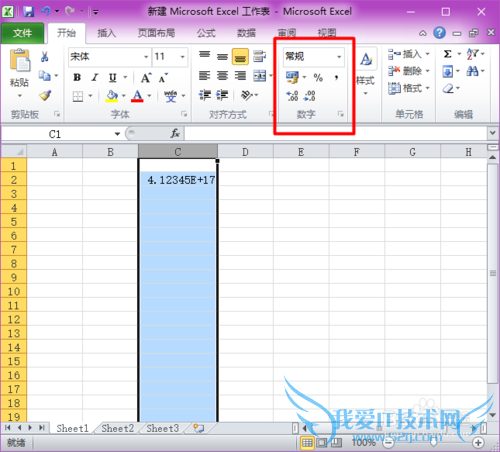Center text horizontally

pos(222,76)
